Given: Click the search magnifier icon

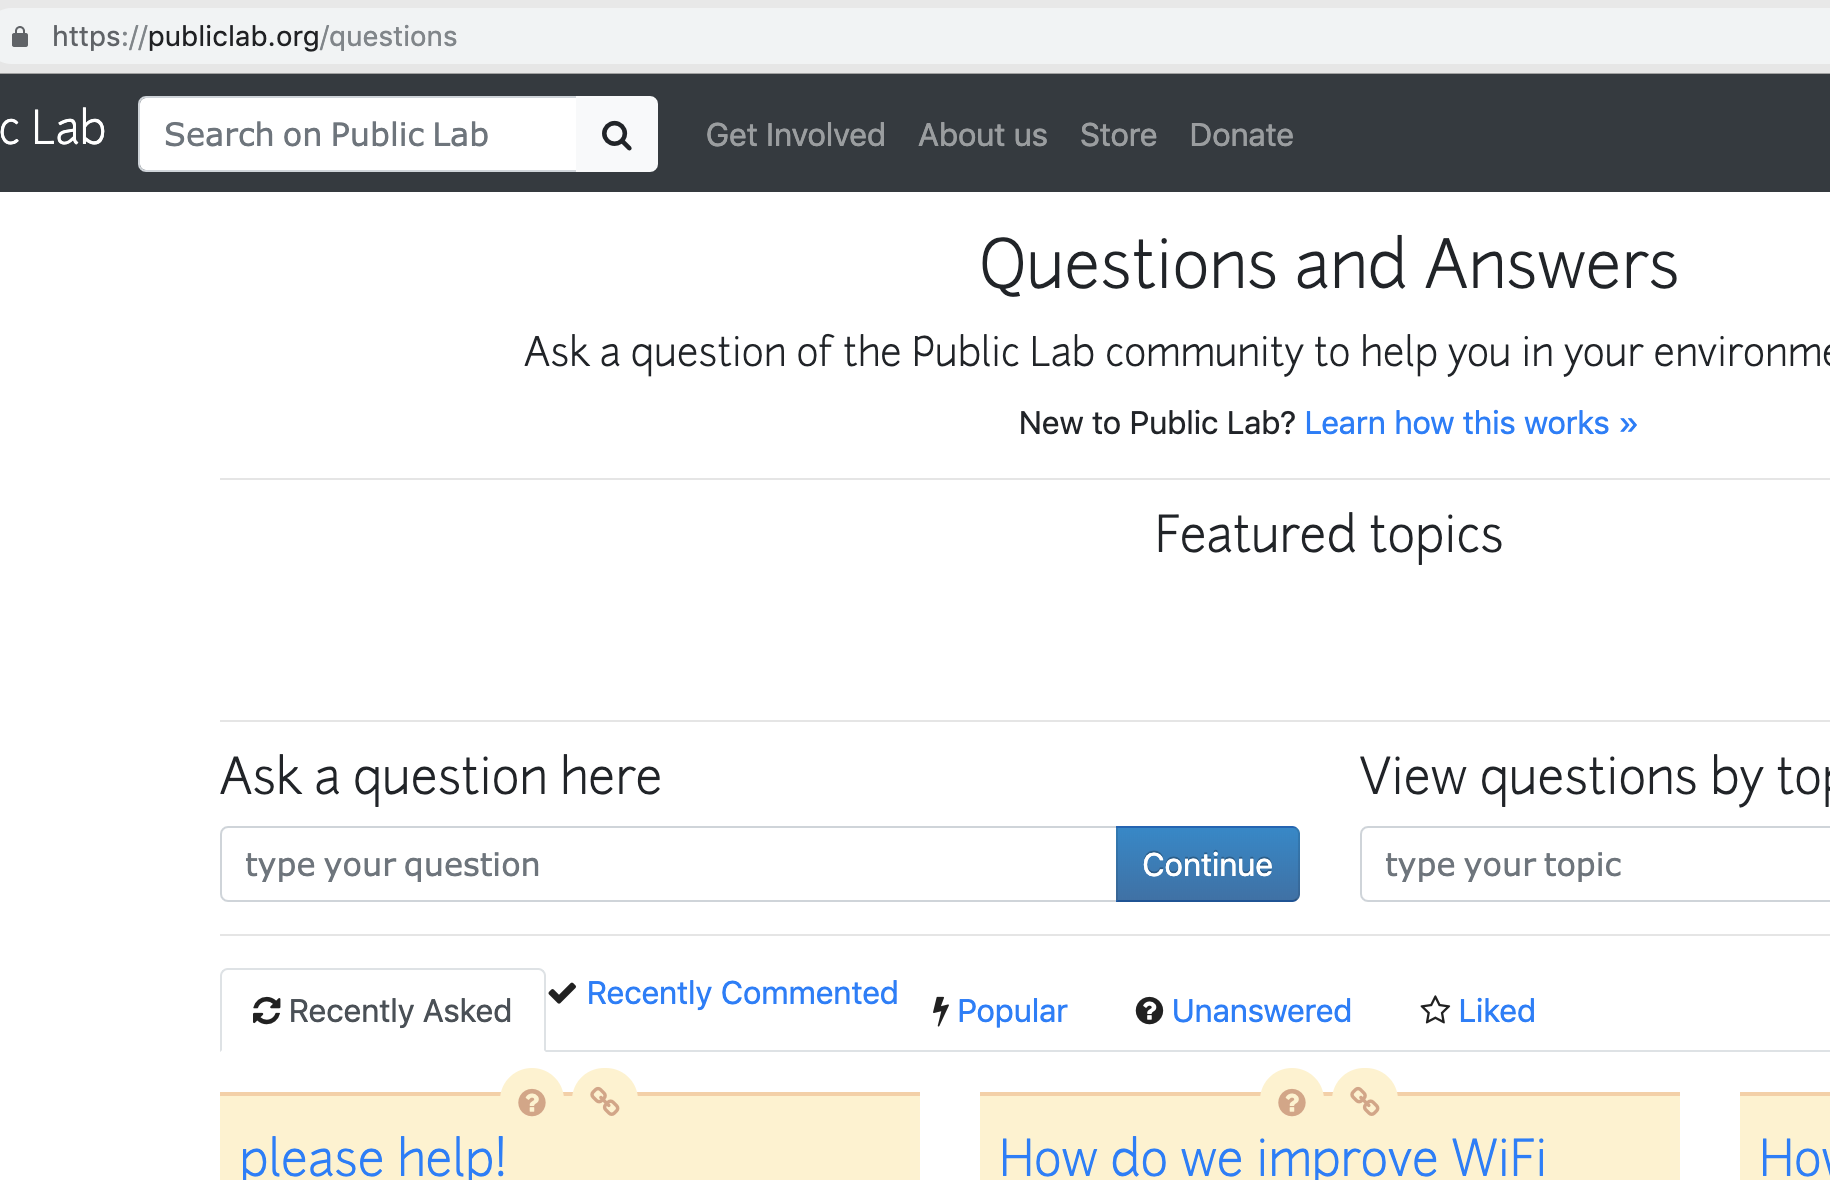Looking at the screenshot, I should coord(616,134).
